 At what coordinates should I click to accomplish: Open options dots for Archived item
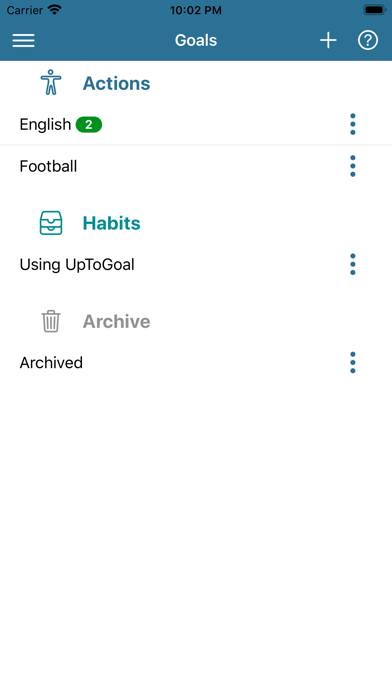coord(352,363)
